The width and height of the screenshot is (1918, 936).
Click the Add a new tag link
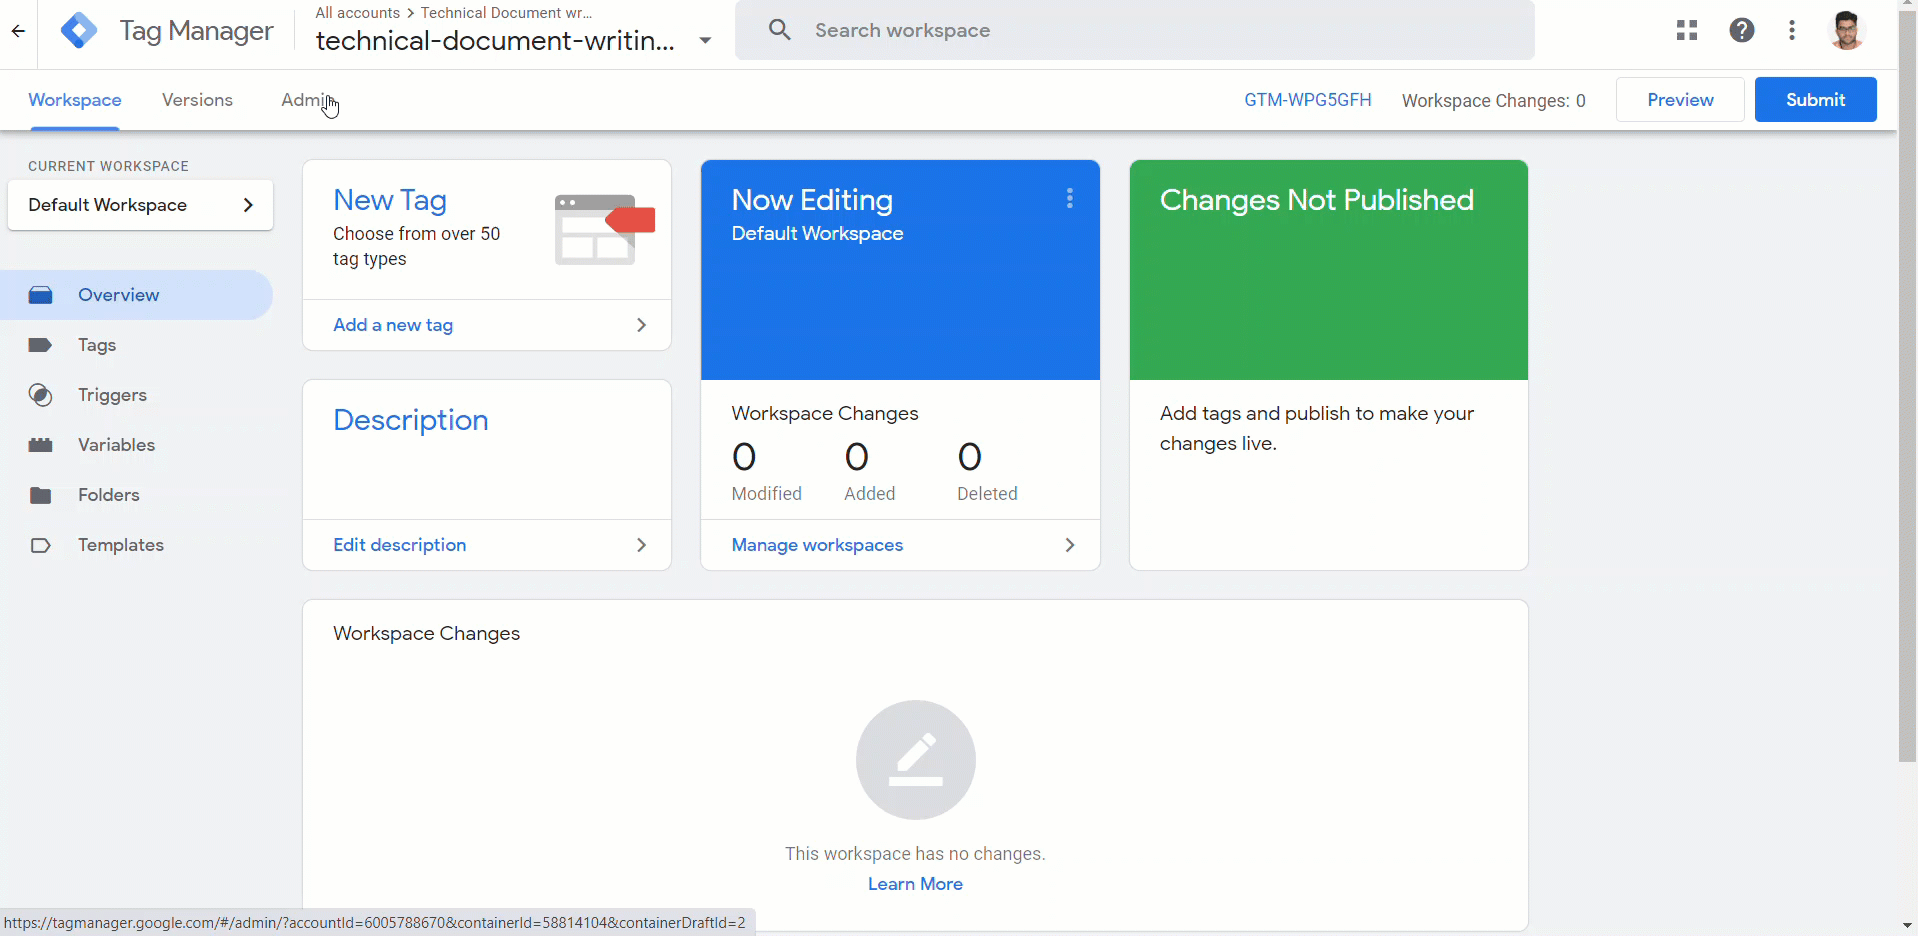[393, 325]
